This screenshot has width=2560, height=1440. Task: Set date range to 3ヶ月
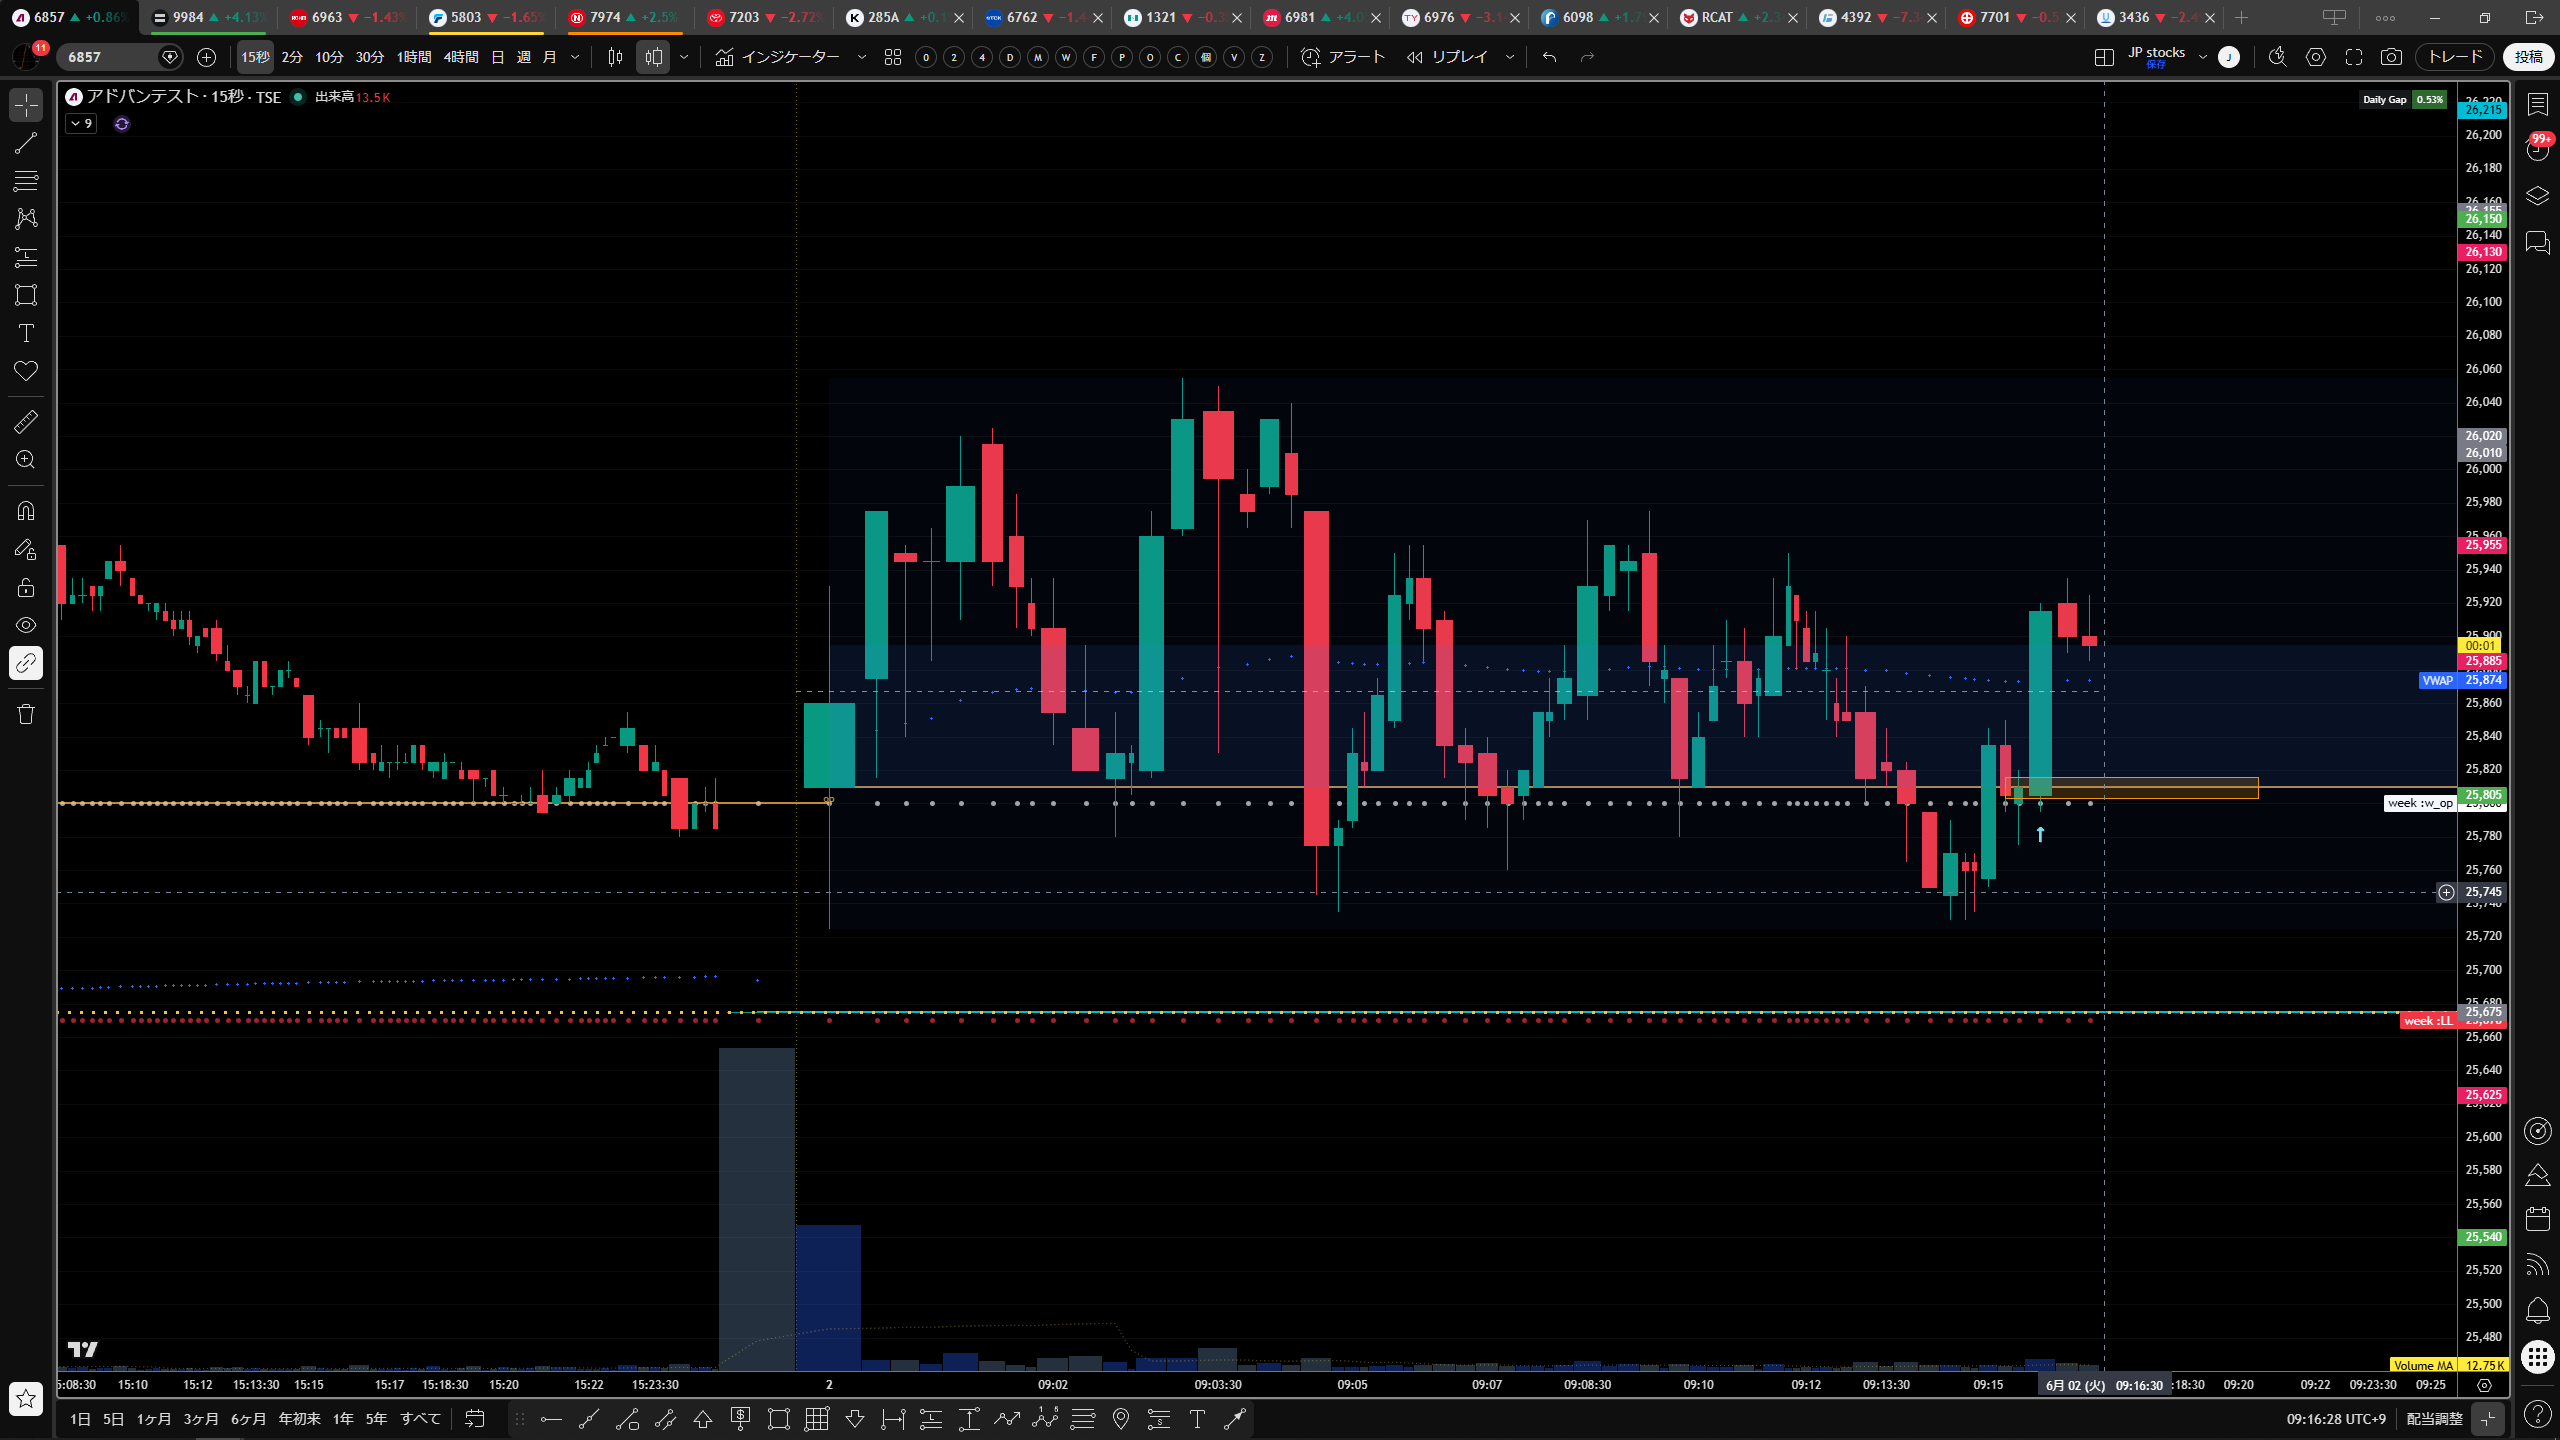tap(201, 1418)
